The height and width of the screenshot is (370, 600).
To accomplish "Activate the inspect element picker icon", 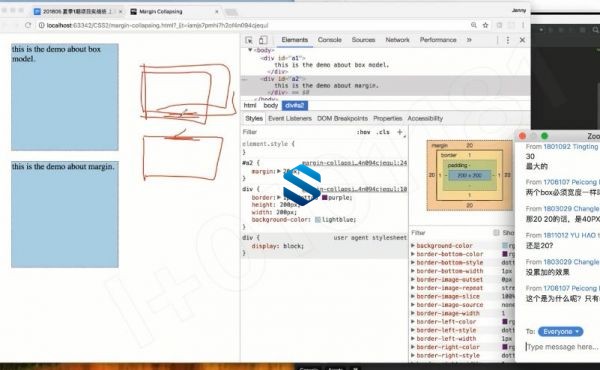I will pyautogui.click(x=249, y=40).
